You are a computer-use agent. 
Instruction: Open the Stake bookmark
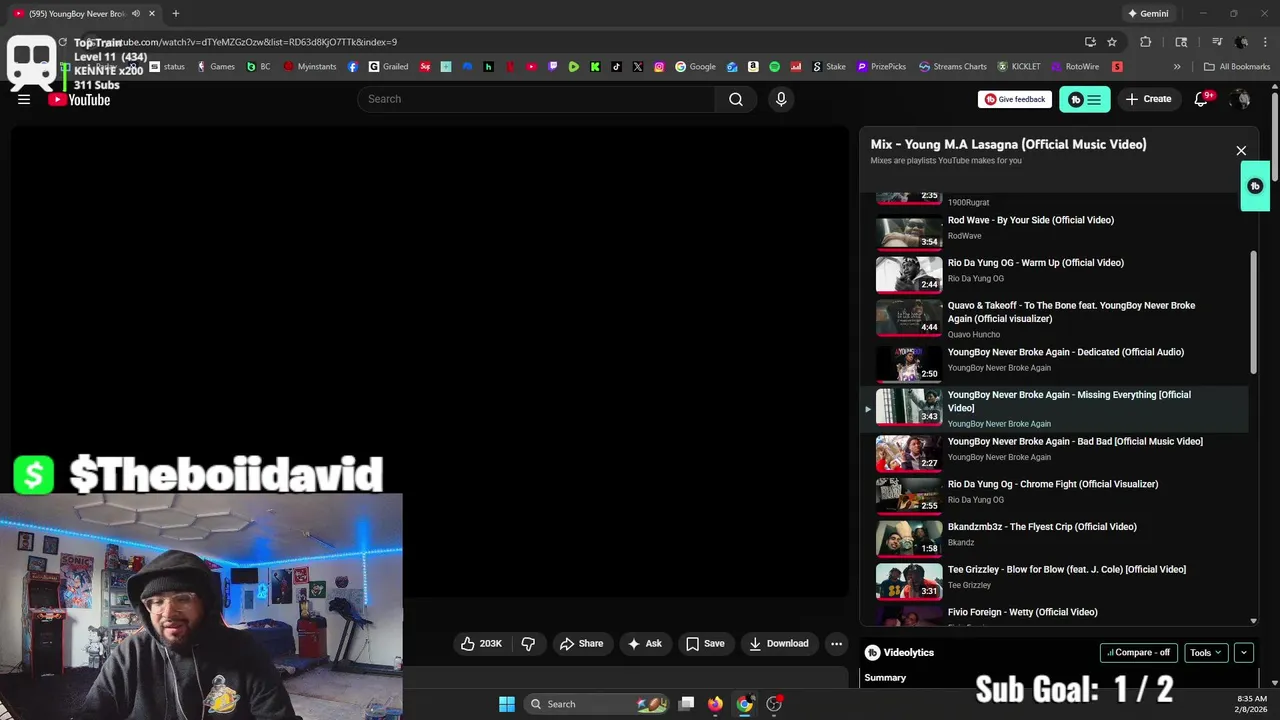coord(829,67)
